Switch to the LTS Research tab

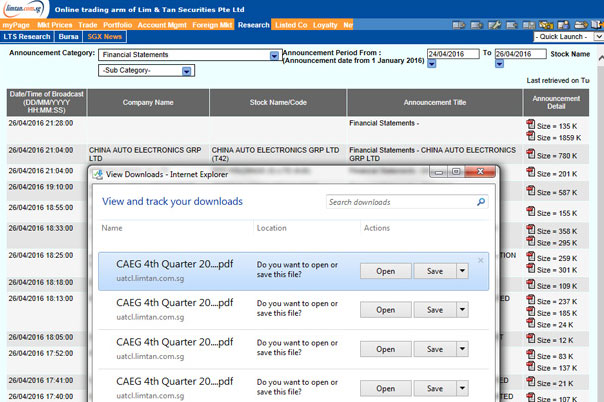pos(27,37)
